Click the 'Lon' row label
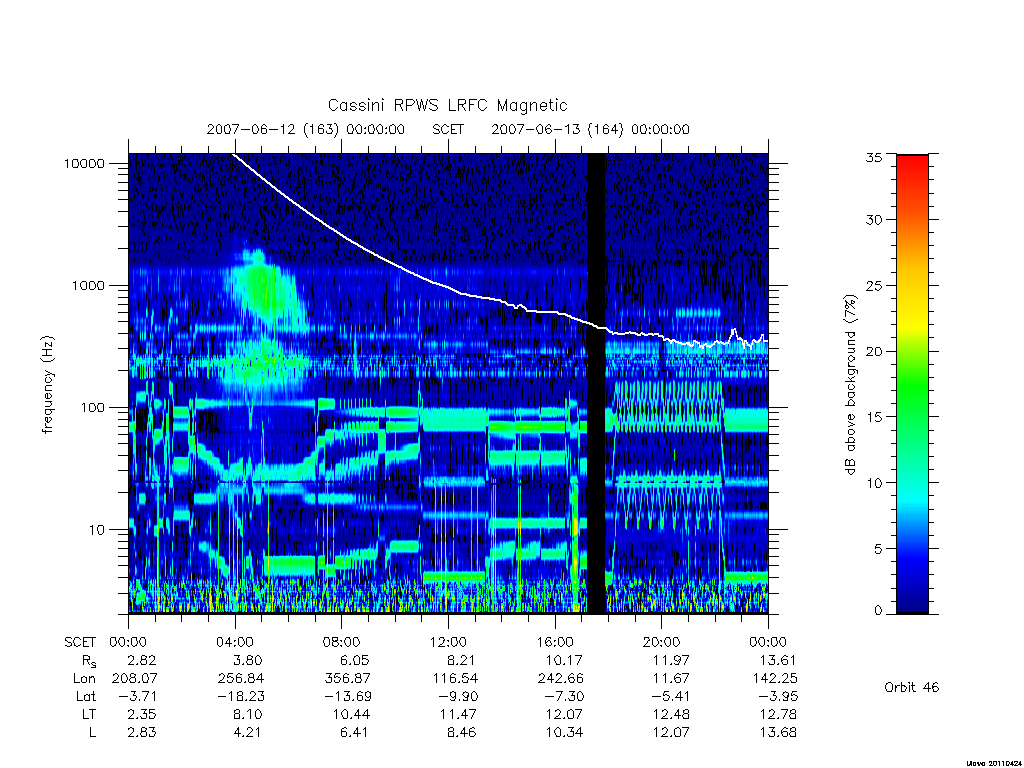This screenshot has height=768, width=1024. pos(84,679)
